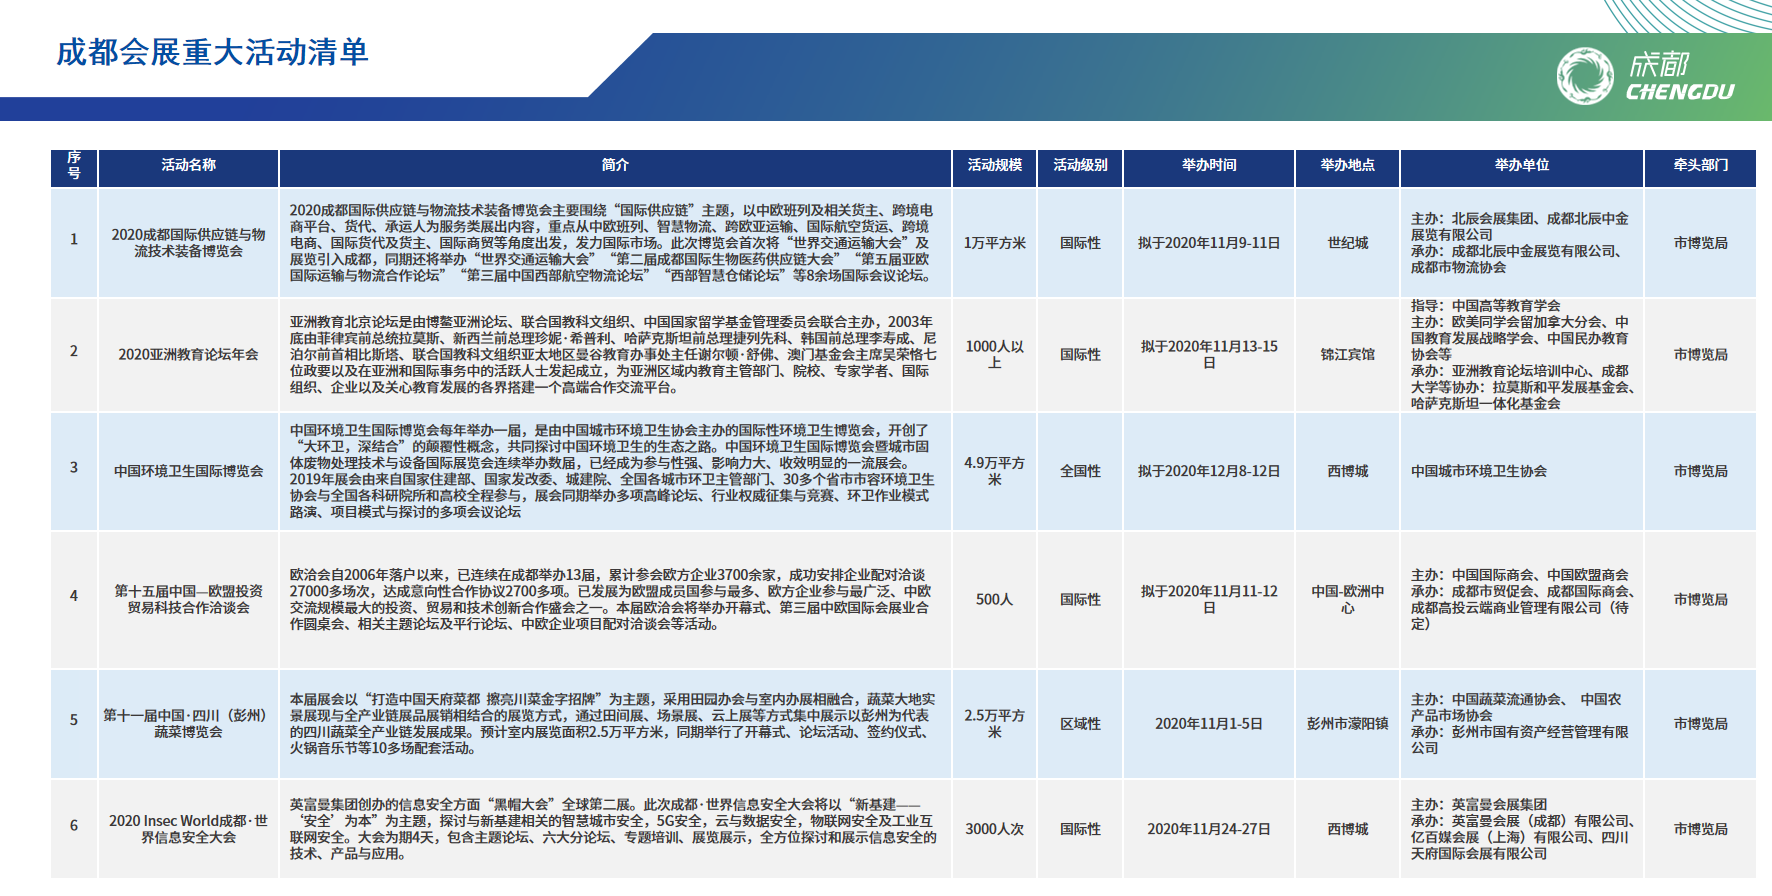Select the 1000人以上 scale cell
Image resolution: width=1772 pixels, height=896 pixels.
tap(995, 354)
